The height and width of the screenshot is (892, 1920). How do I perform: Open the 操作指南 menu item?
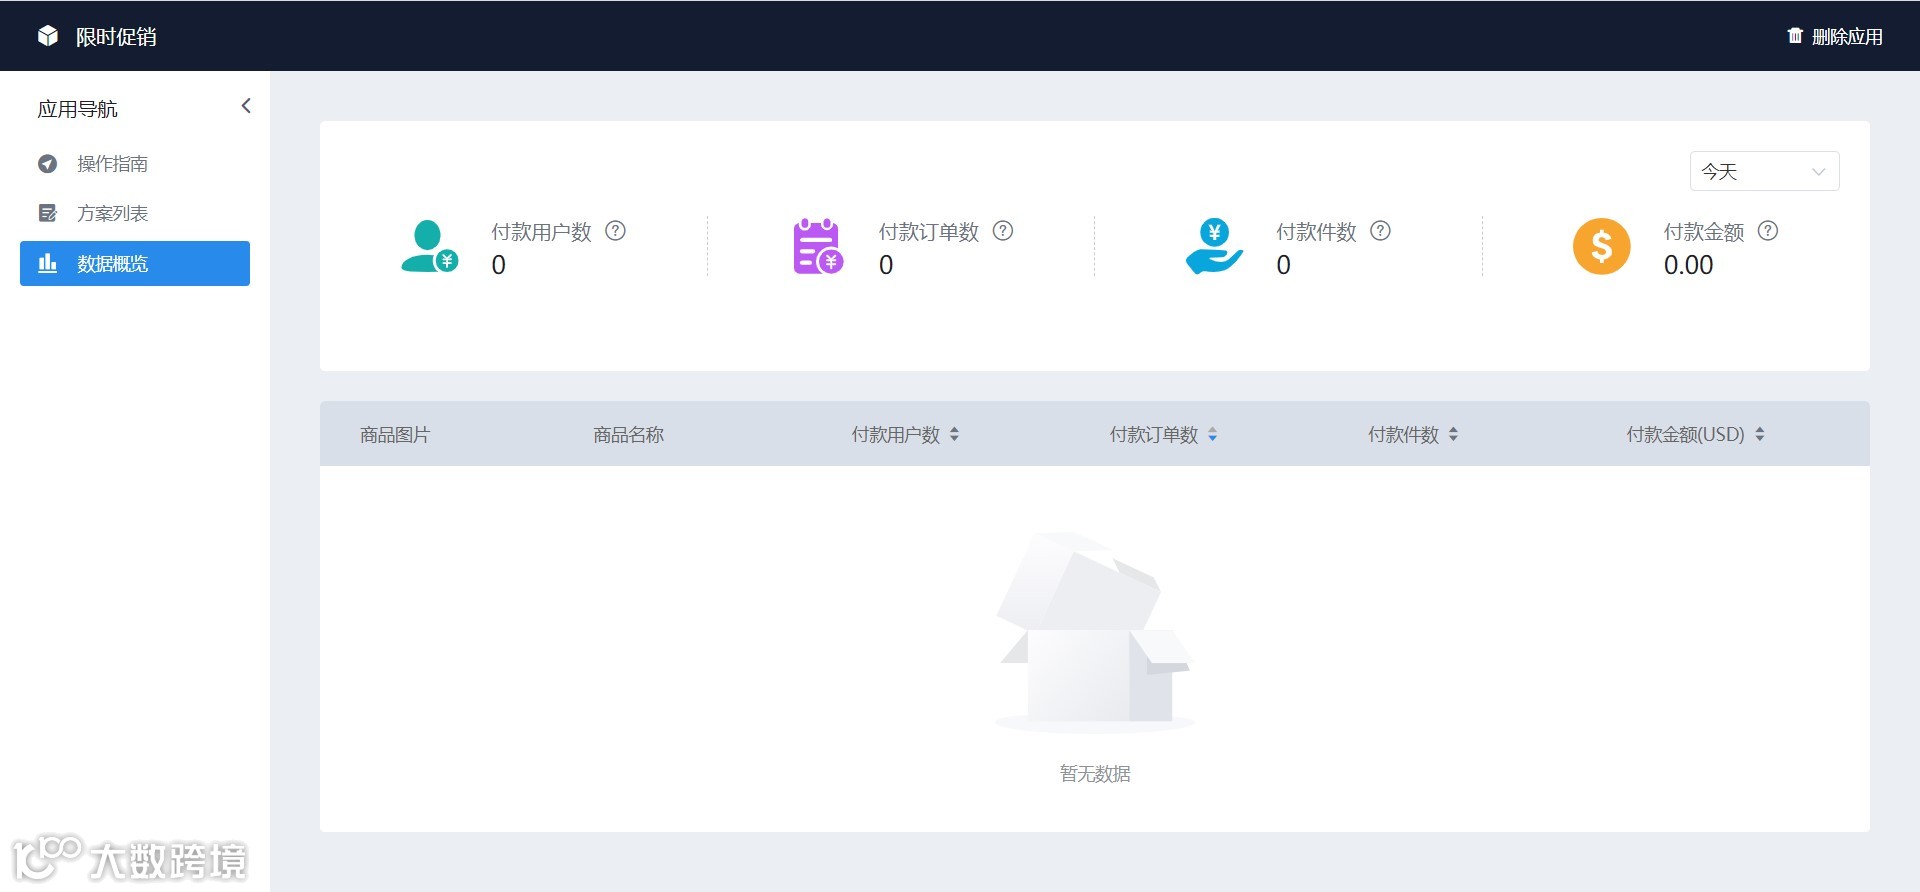click(x=135, y=163)
